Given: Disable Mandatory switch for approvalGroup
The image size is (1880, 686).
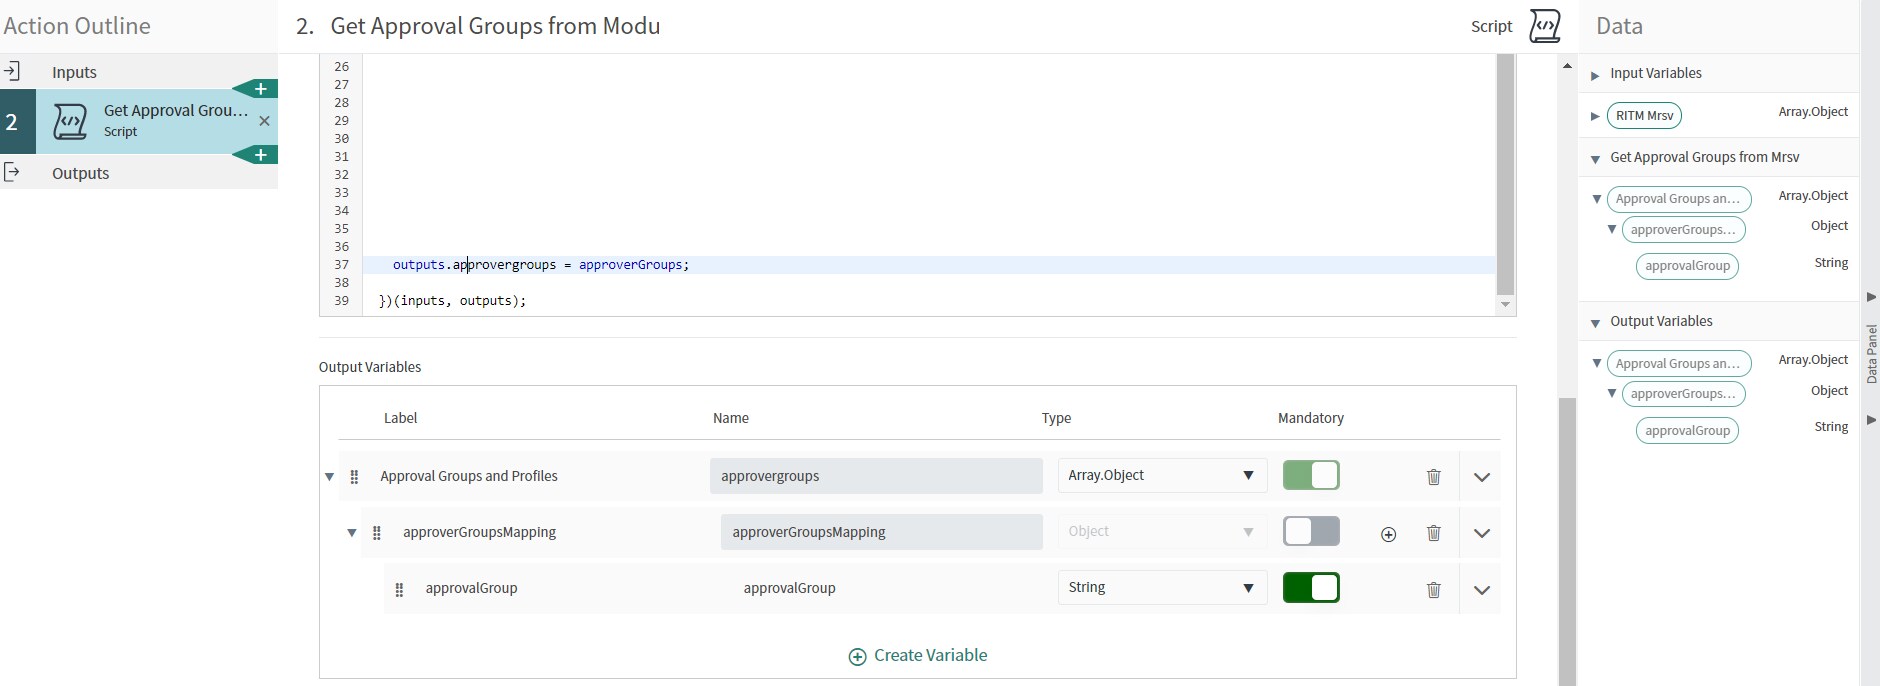Looking at the screenshot, I should 1310,587.
